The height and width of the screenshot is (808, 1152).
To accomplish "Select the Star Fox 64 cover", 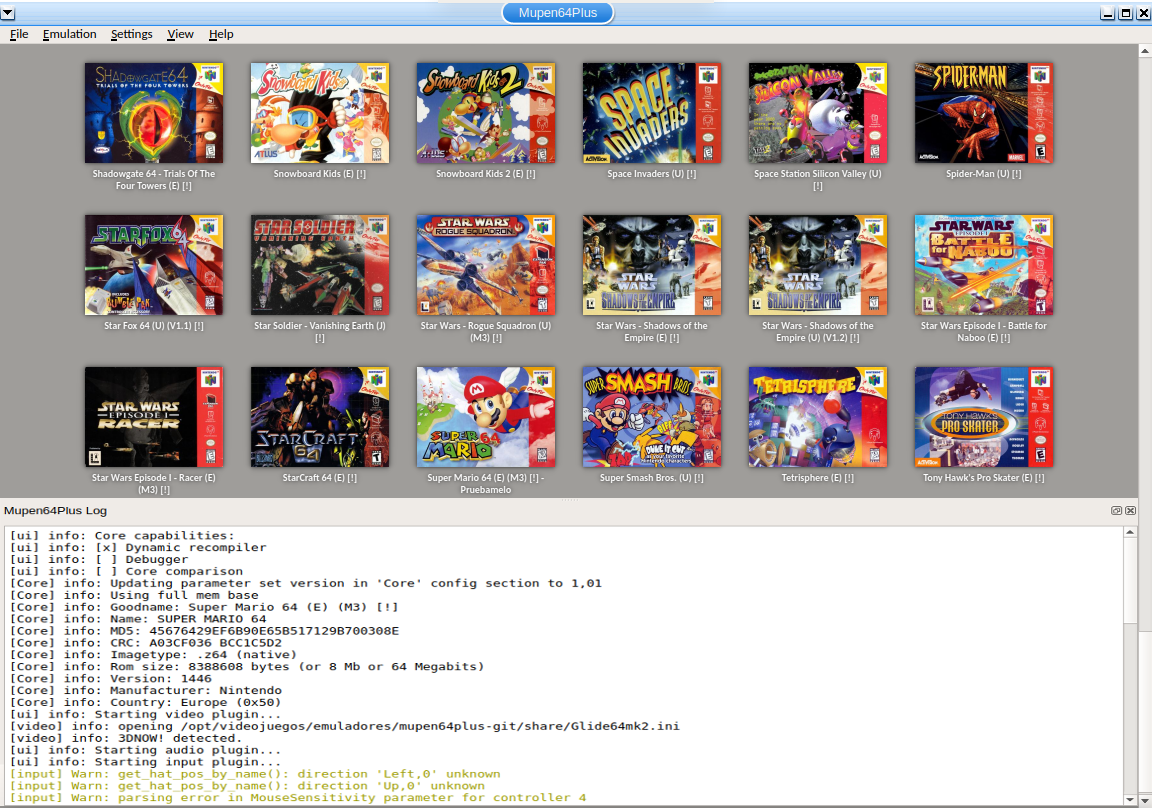I will (x=154, y=264).
